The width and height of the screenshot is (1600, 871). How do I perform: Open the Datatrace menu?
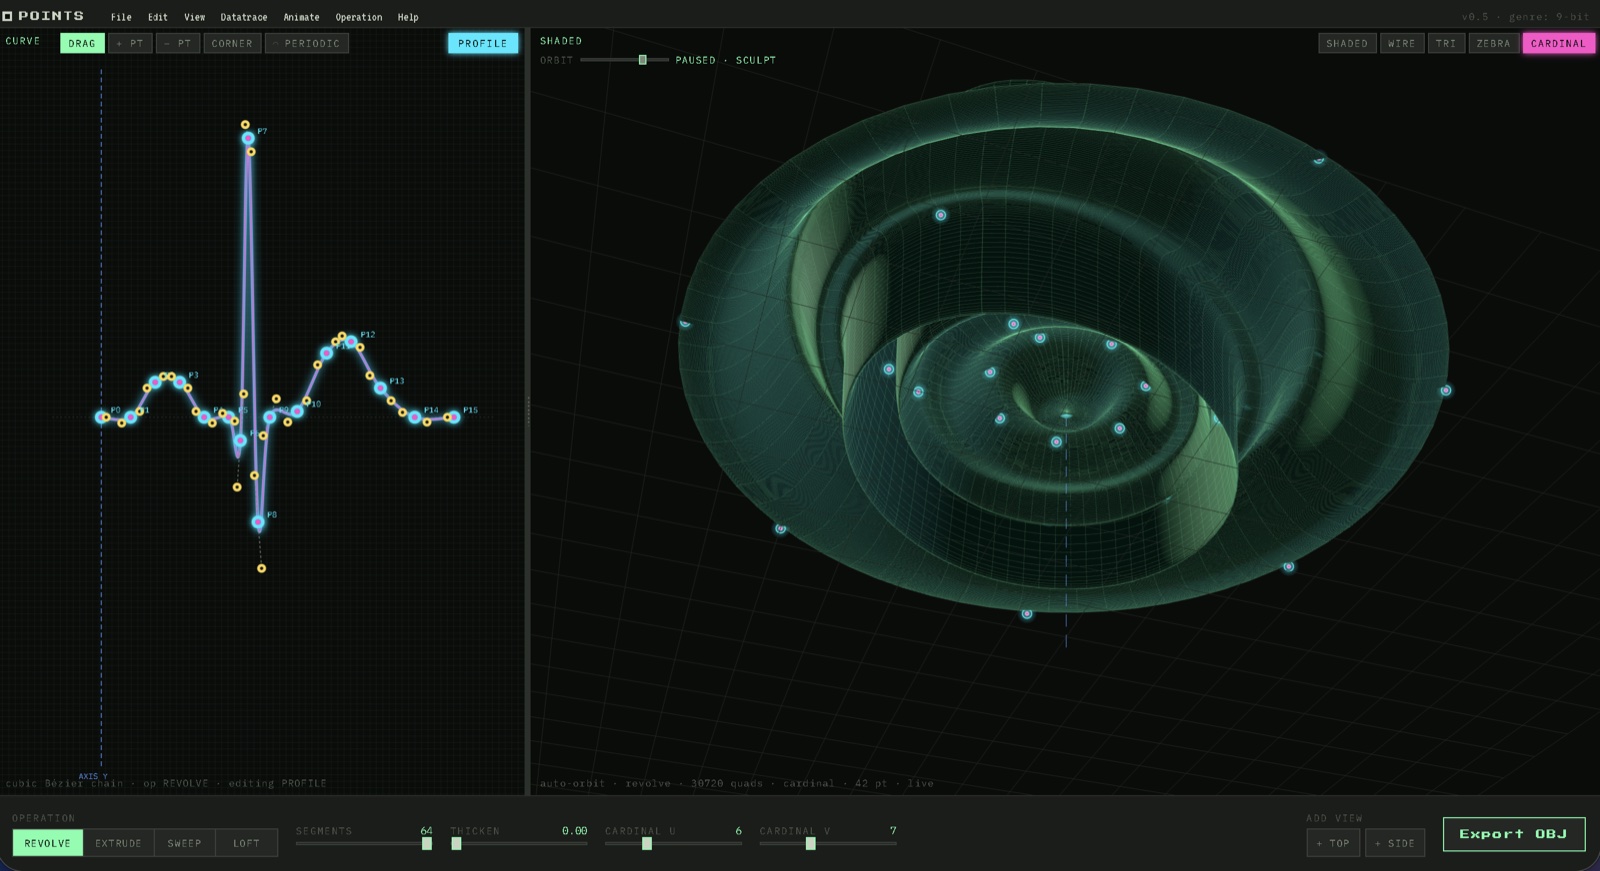coord(244,17)
